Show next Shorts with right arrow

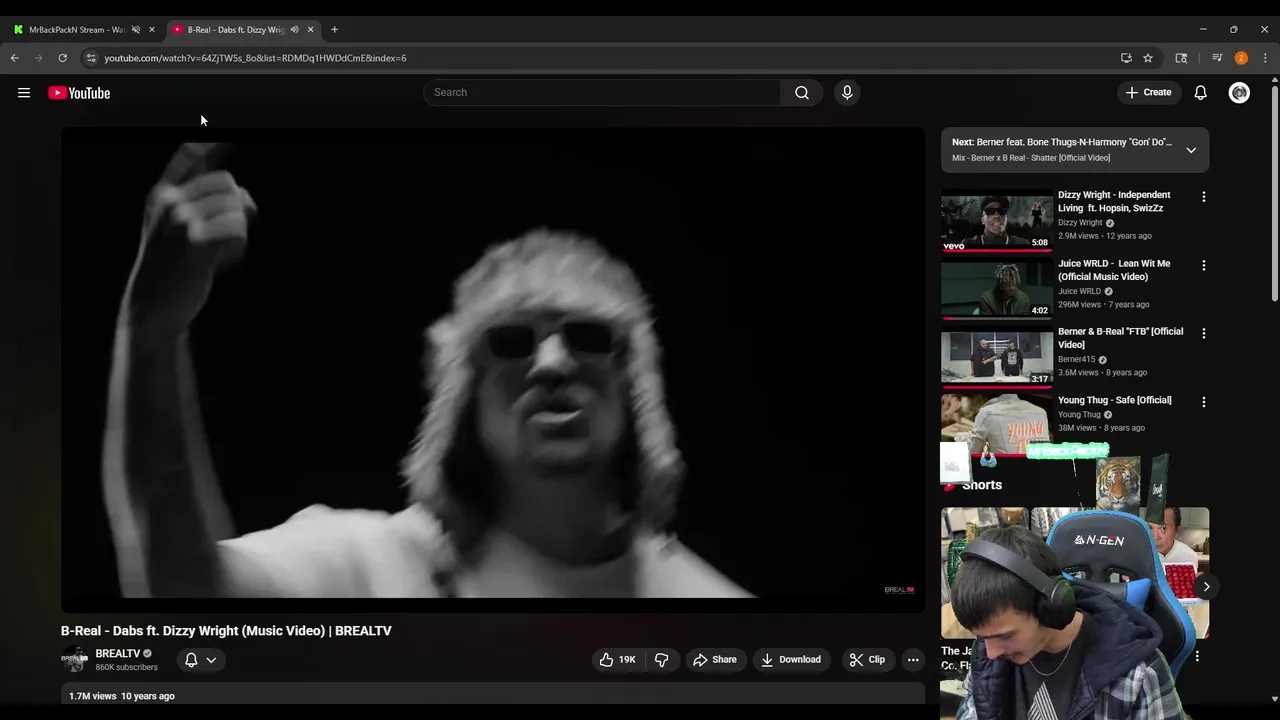[1206, 587]
